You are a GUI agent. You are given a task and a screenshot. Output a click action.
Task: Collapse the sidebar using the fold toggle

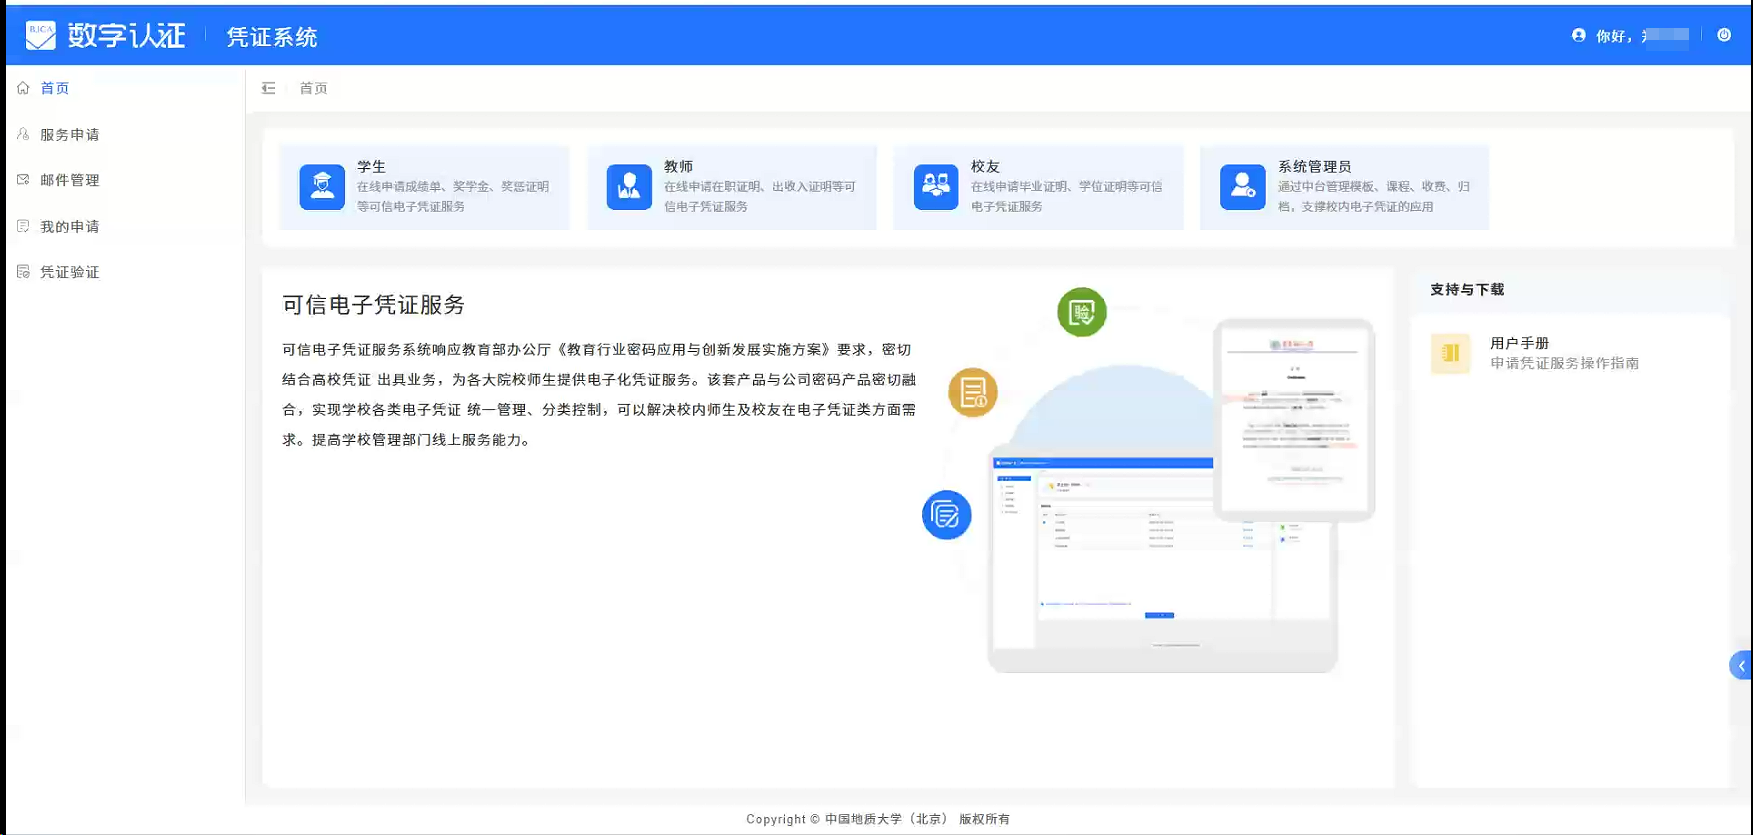268,88
